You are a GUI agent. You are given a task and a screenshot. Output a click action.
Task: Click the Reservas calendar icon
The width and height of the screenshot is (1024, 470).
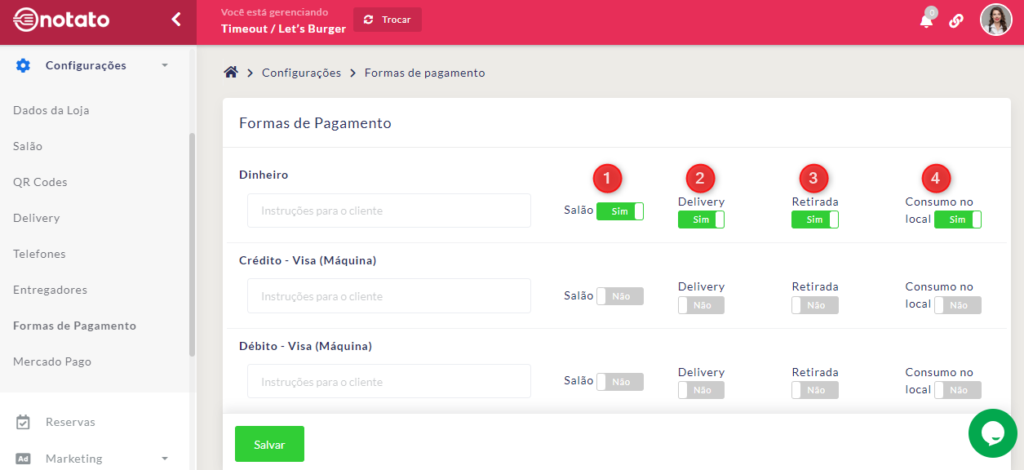pyautogui.click(x=23, y=422)
